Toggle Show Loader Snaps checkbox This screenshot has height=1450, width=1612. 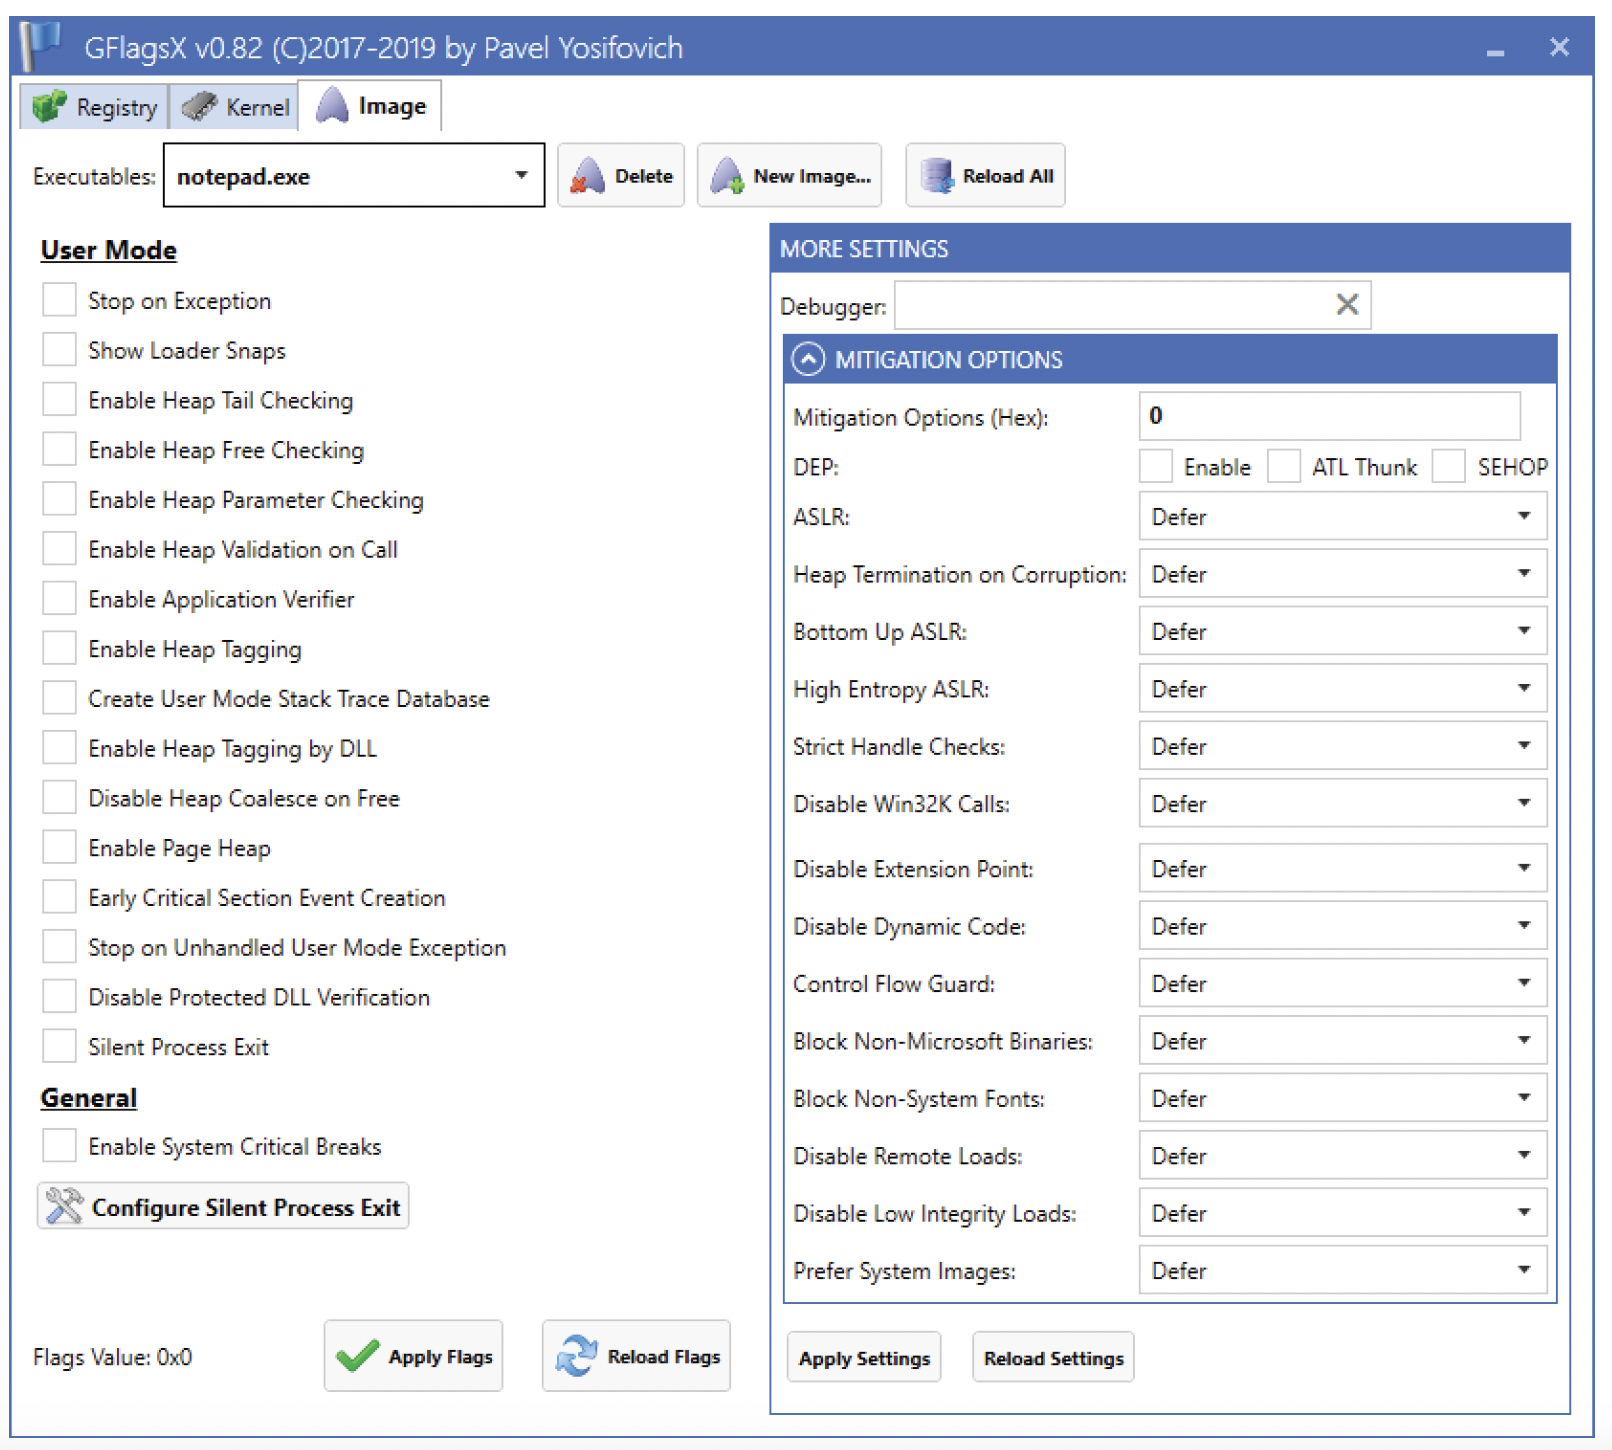(59, 349)
